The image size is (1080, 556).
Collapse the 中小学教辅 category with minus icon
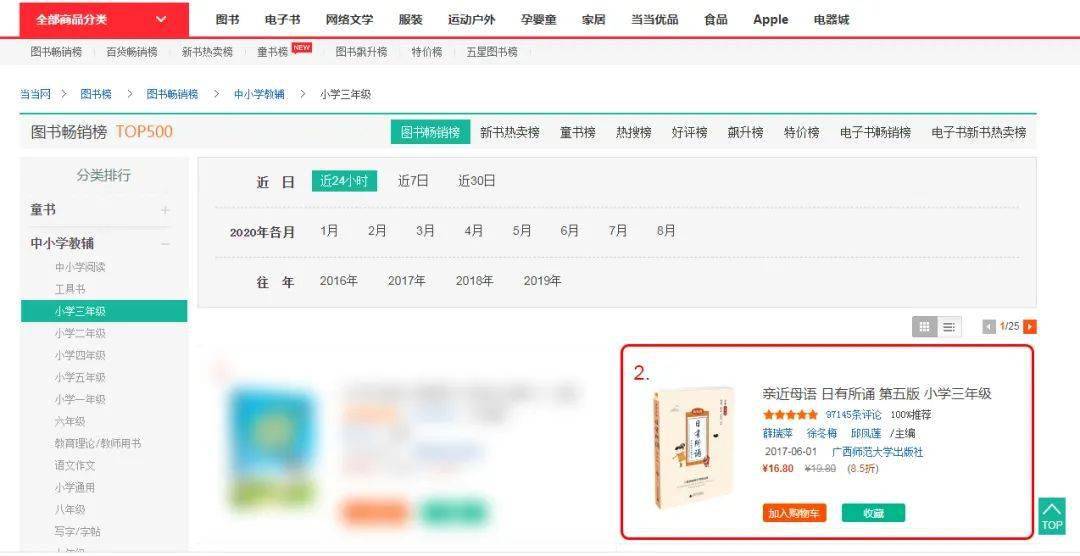165,243
